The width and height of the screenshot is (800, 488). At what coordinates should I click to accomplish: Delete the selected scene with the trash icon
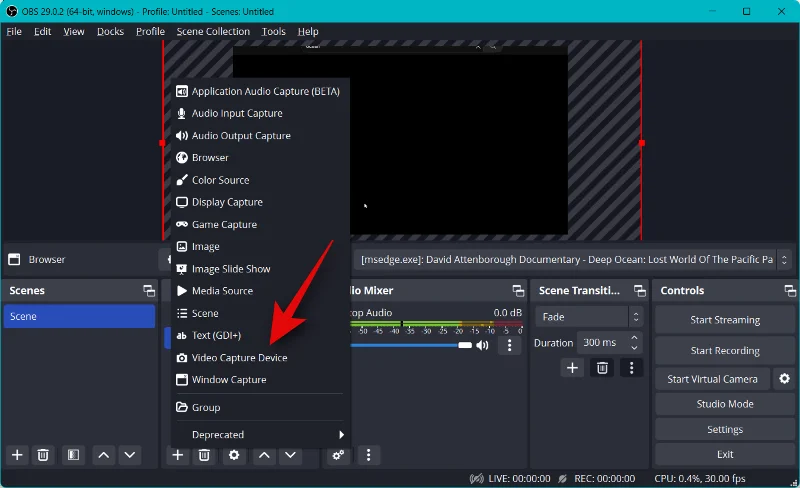pos(43,455)
